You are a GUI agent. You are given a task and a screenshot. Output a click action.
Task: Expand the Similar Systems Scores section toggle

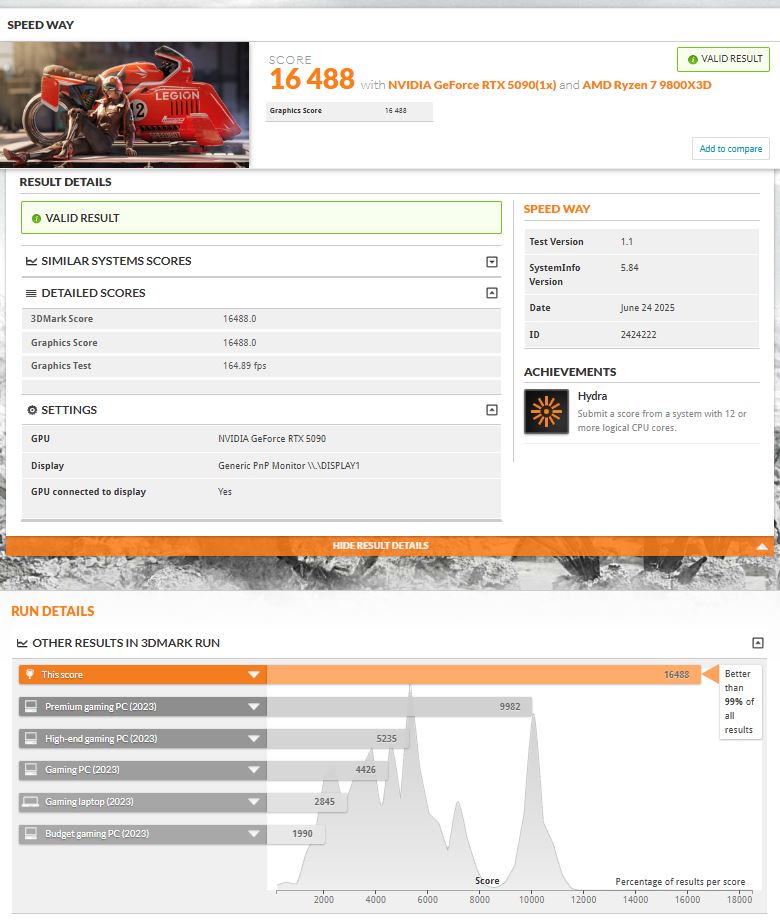coord(492,261)
